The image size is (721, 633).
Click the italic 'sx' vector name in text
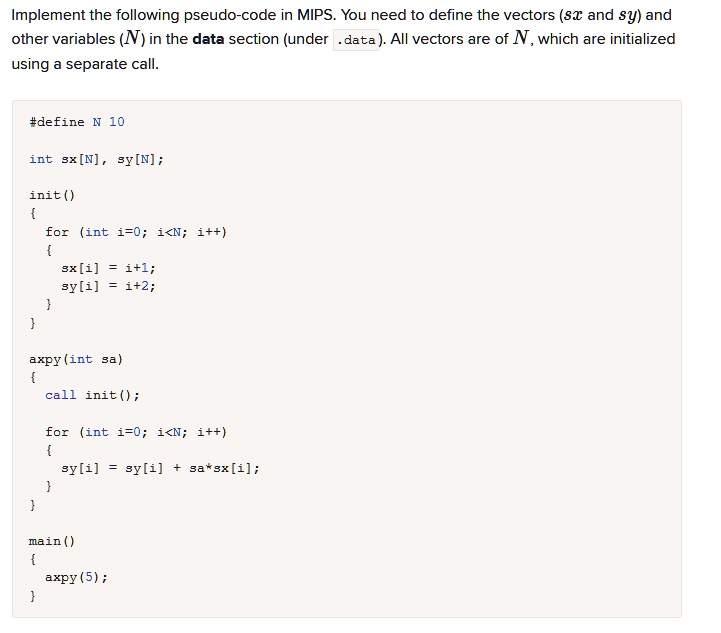[573, 15]
